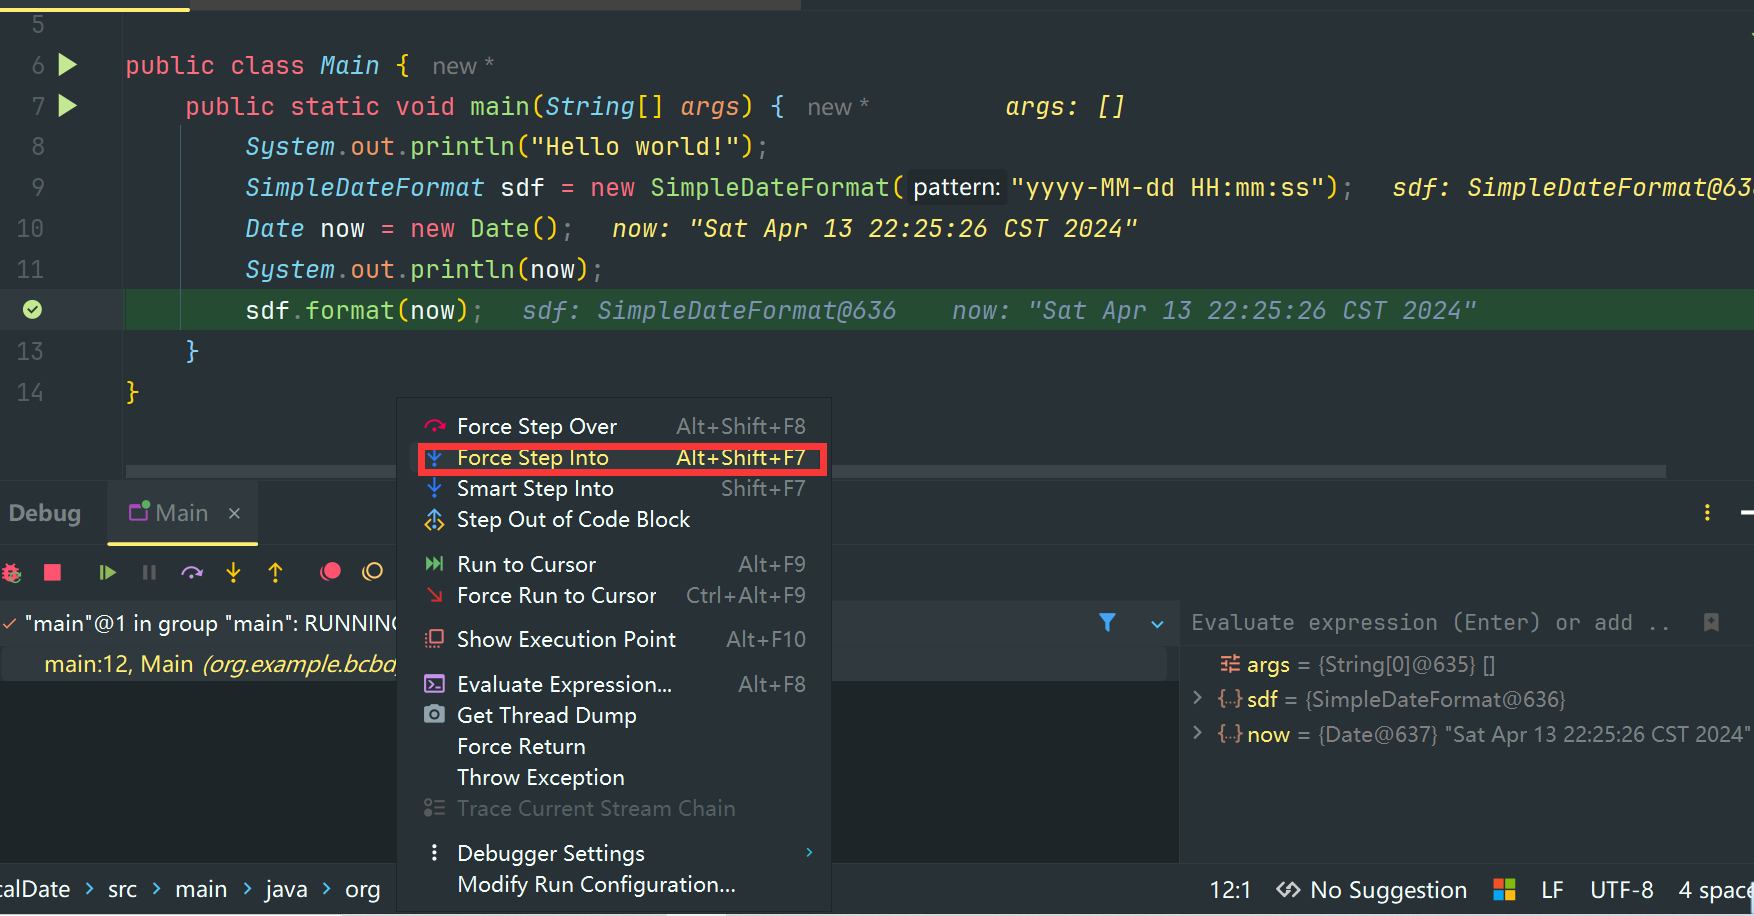This screenshot has width=1754, height=916.
Task: Open dropdown chevron beside filter icon
Action: 1157,624
